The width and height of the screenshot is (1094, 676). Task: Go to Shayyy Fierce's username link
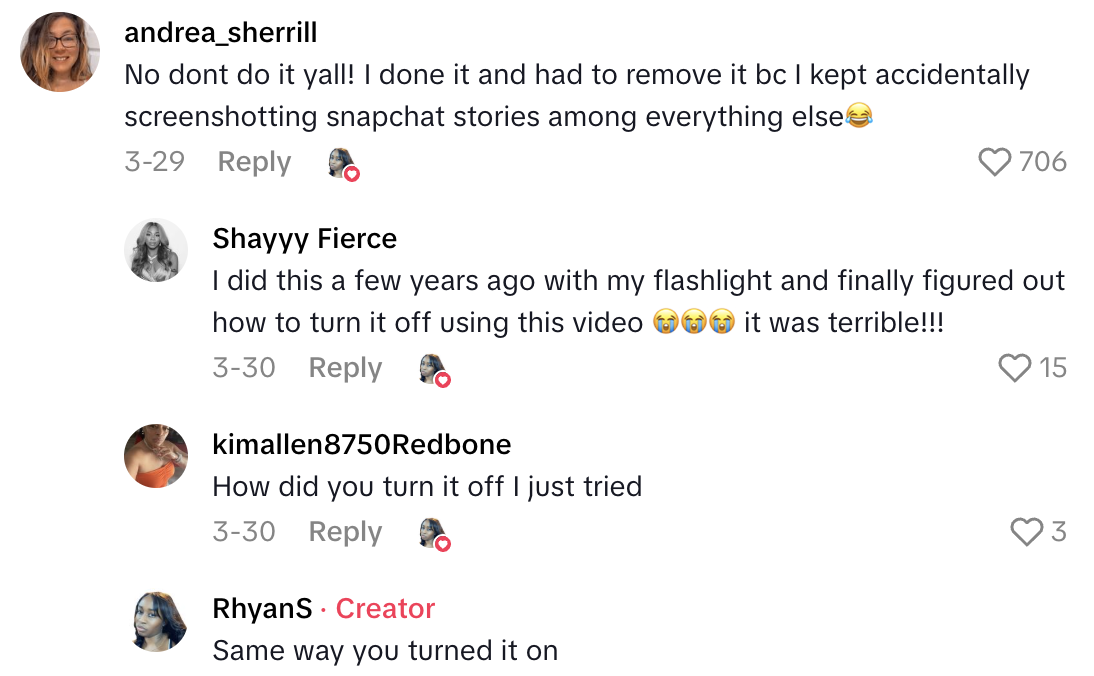304,239
